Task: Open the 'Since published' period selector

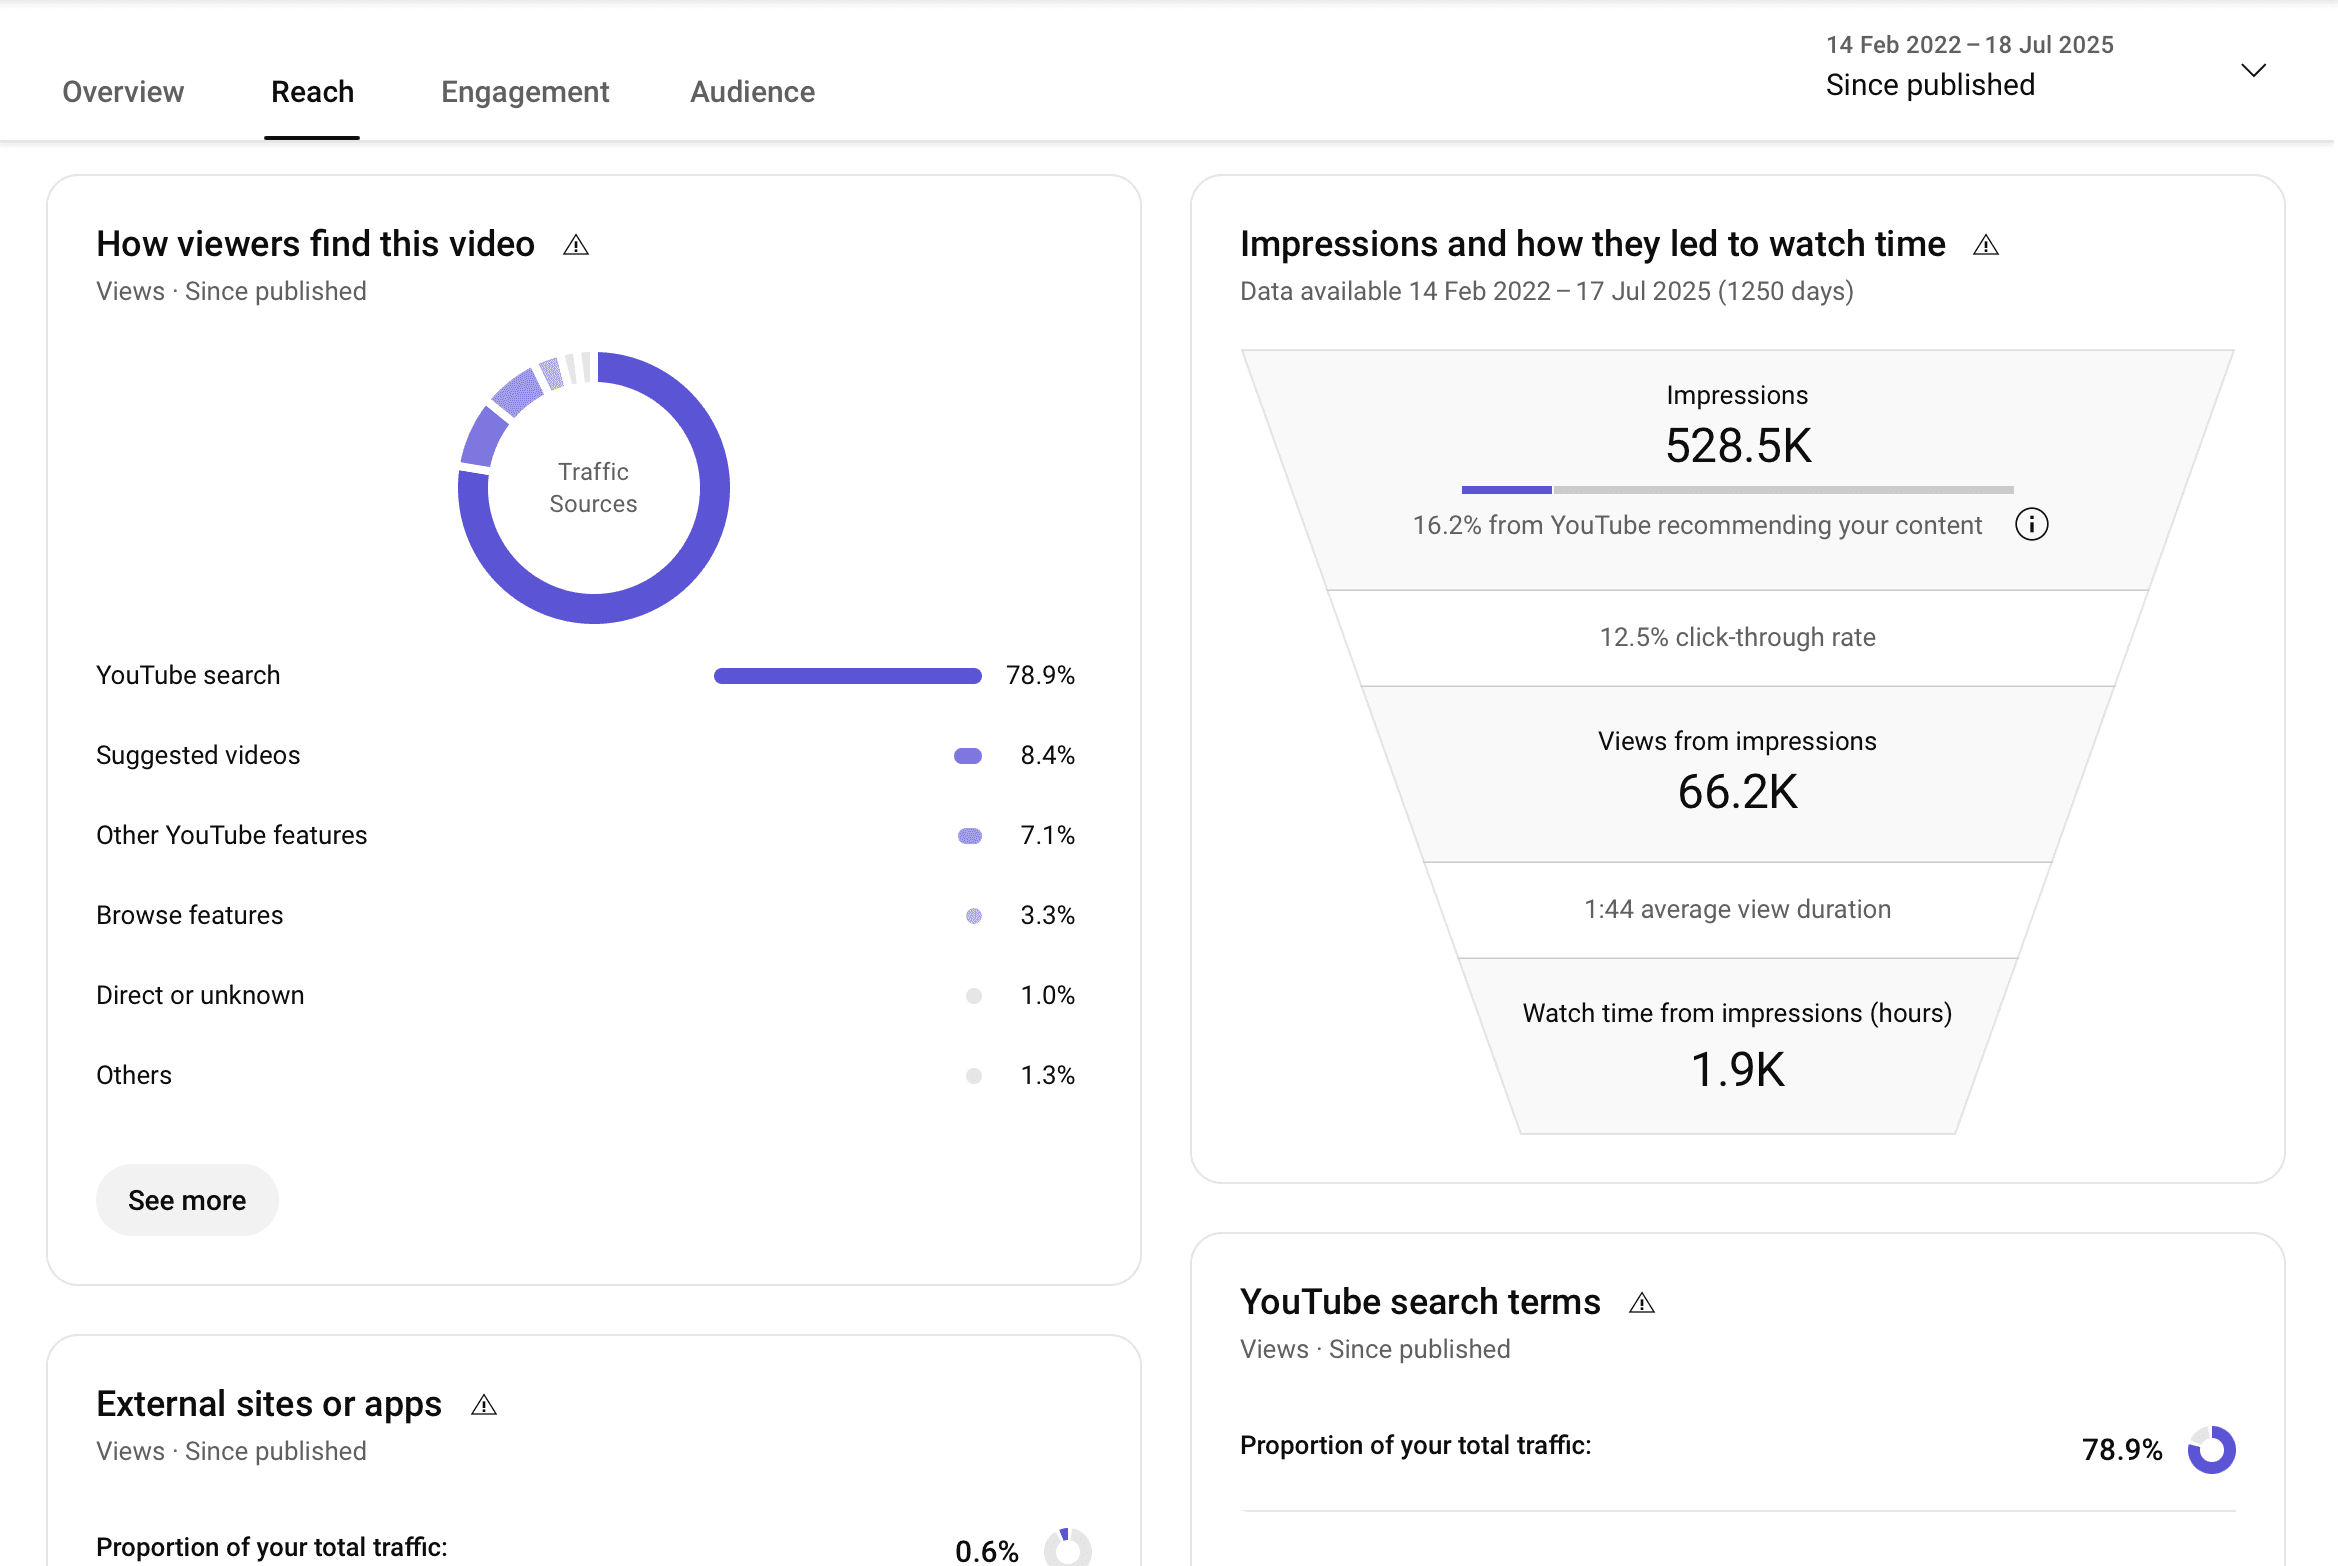Action: pos(1930,84)
